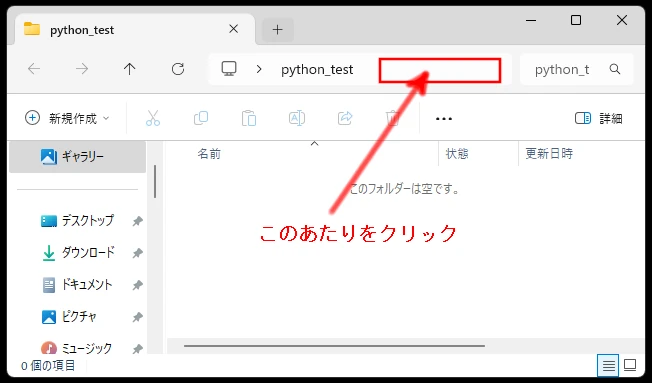
Task: Click the 0 個の項目 status text
Action: (x=48, y=366)
